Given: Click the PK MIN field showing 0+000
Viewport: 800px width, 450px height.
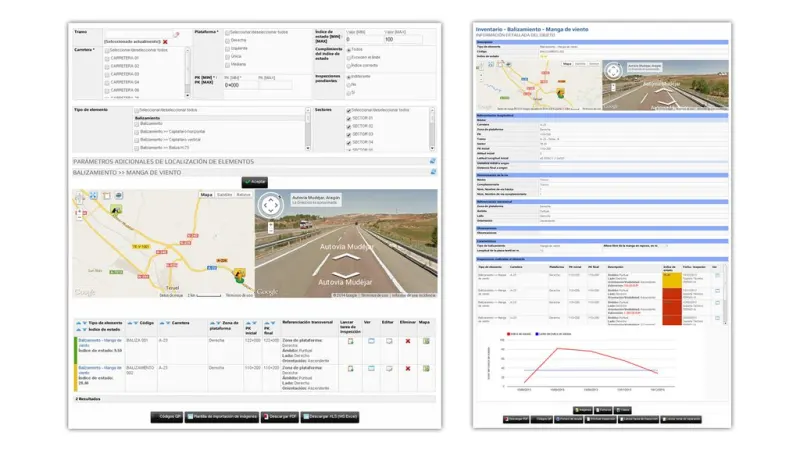Looking at the screenshot, I should tap(240, 85).
